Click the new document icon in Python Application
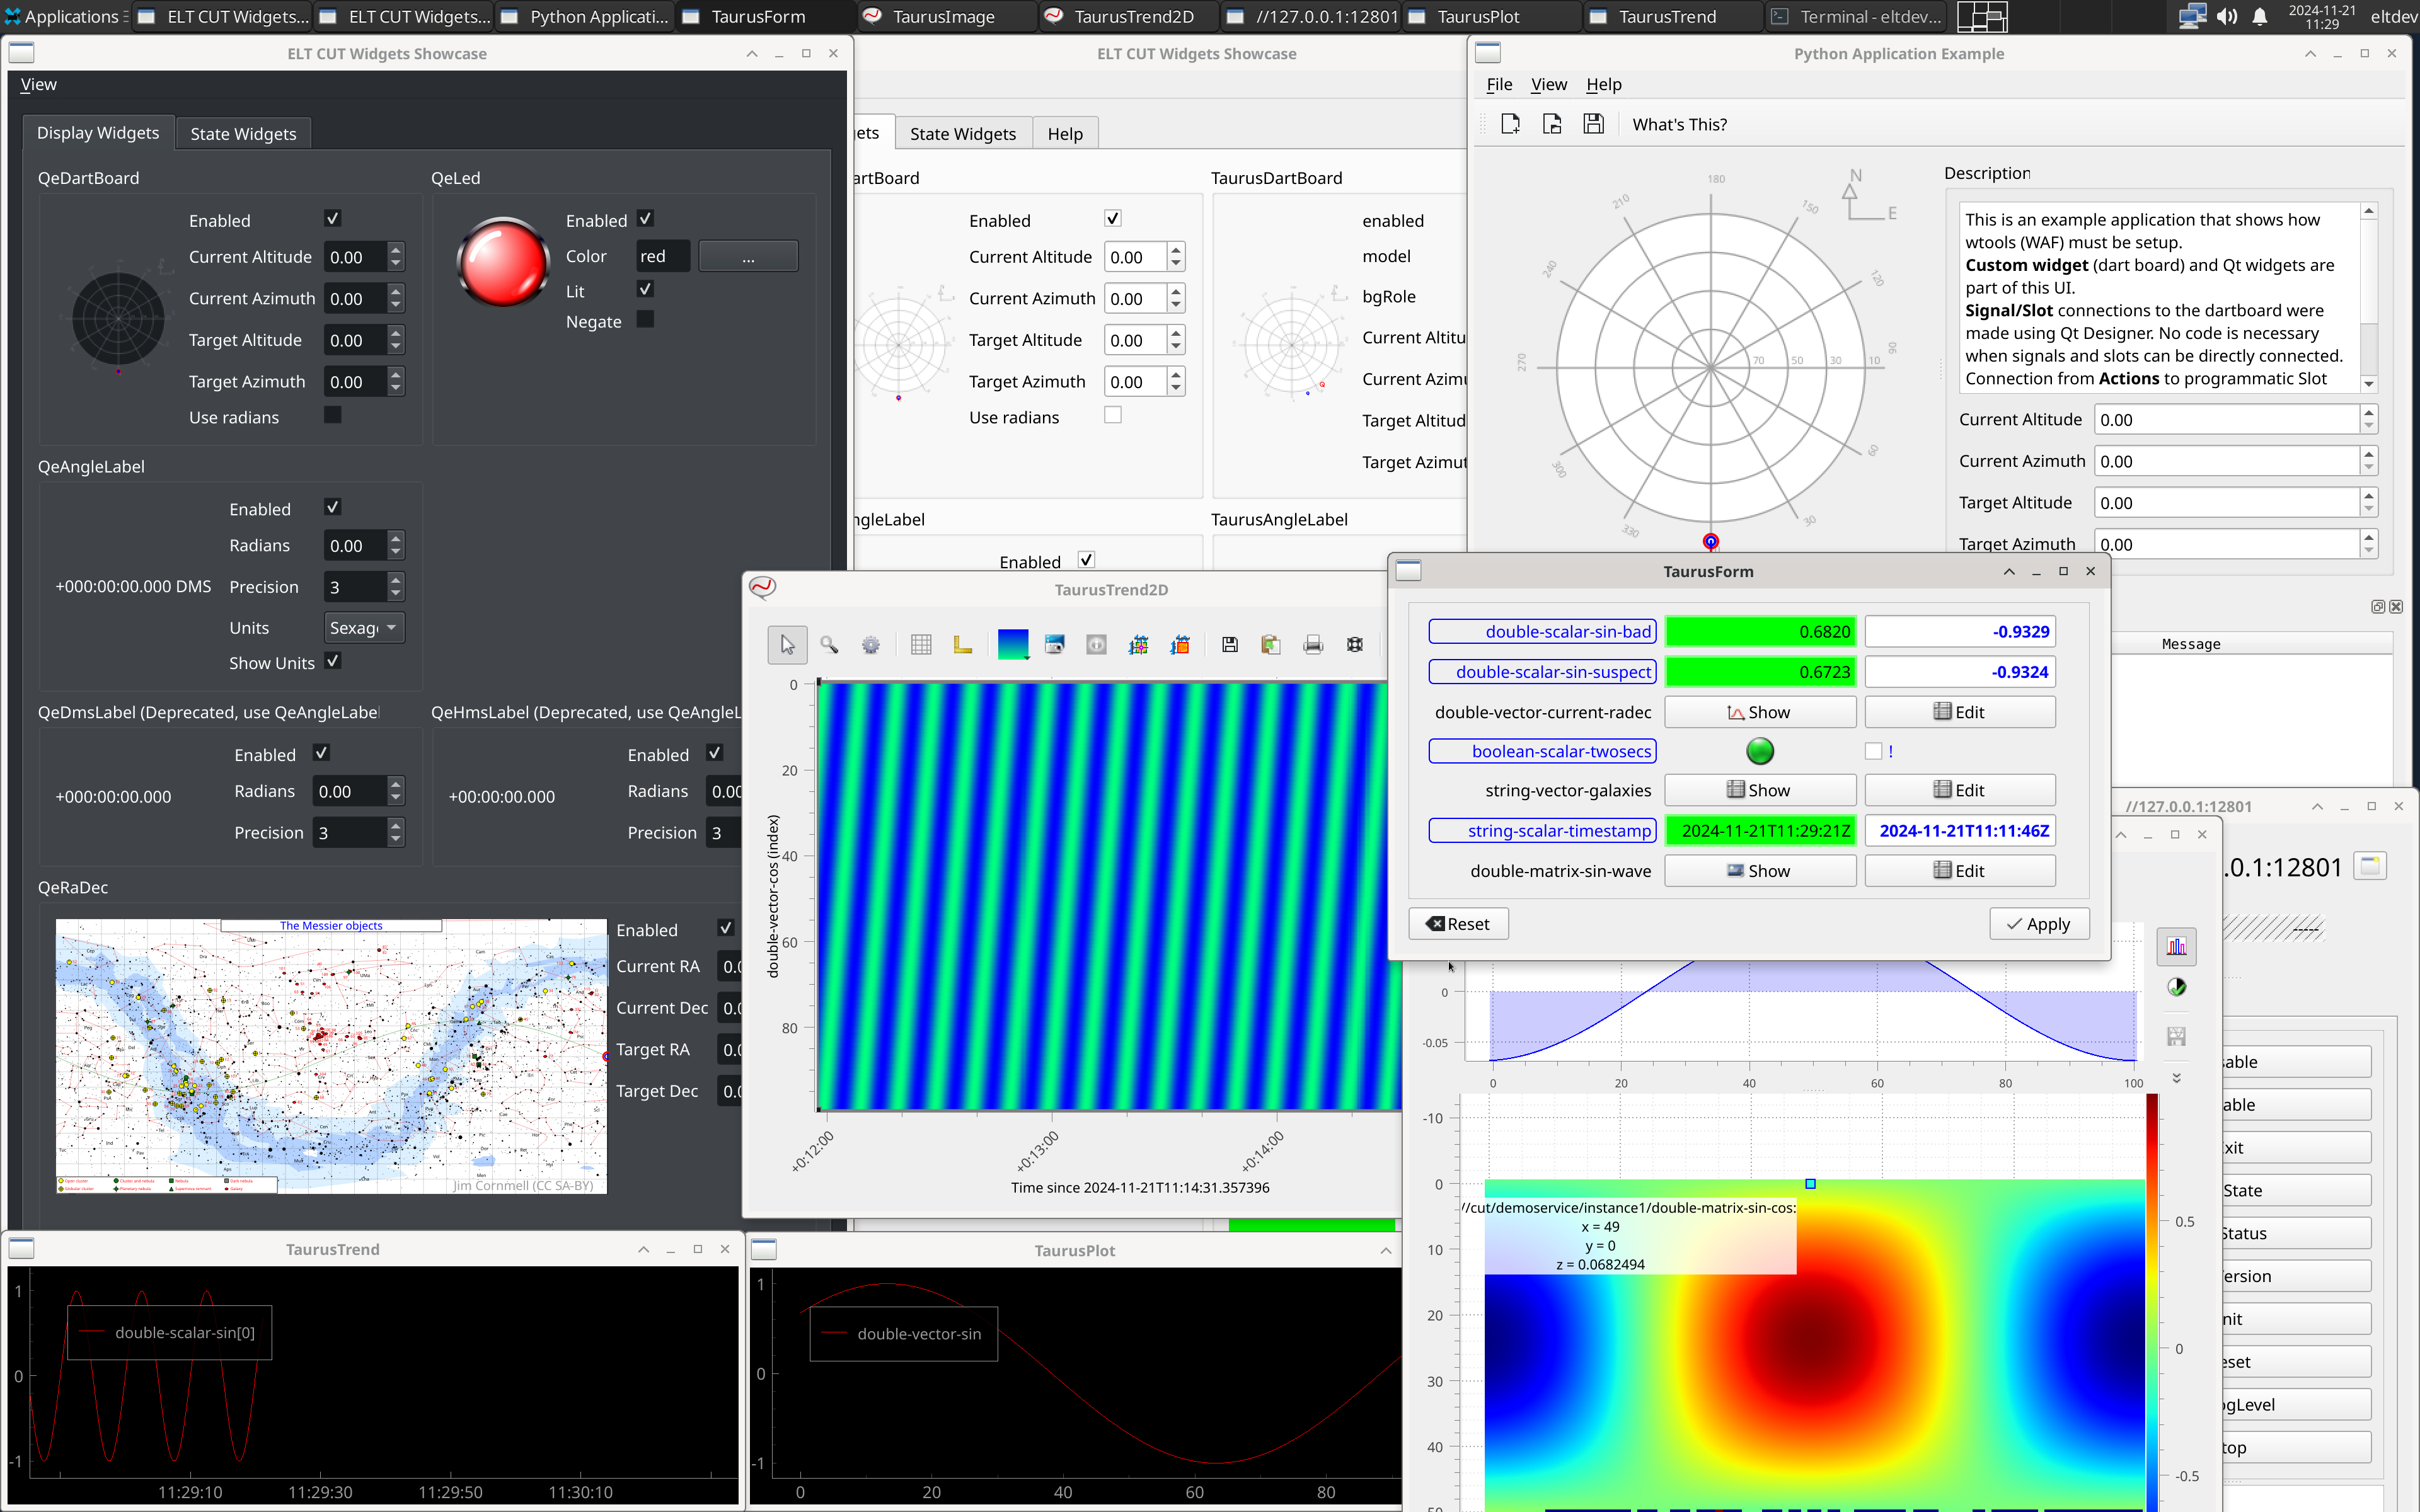The width and height of the screenshot is (2420, 1512). [1510, 124]
